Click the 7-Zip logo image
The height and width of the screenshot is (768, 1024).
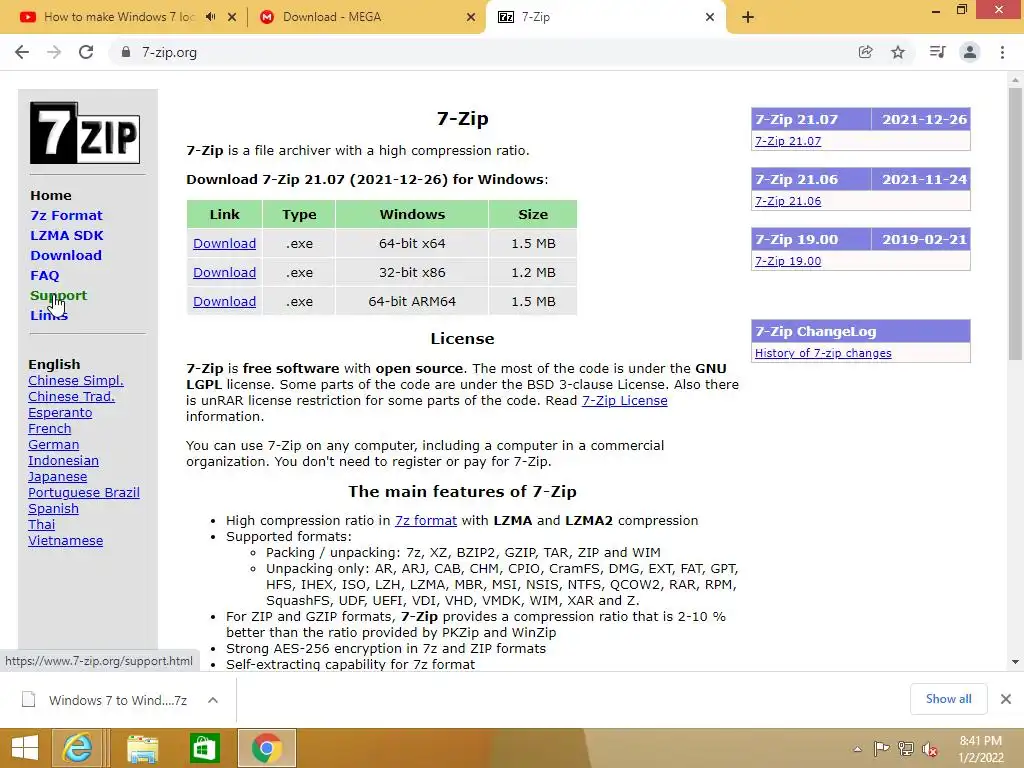(x=85, y=133)
